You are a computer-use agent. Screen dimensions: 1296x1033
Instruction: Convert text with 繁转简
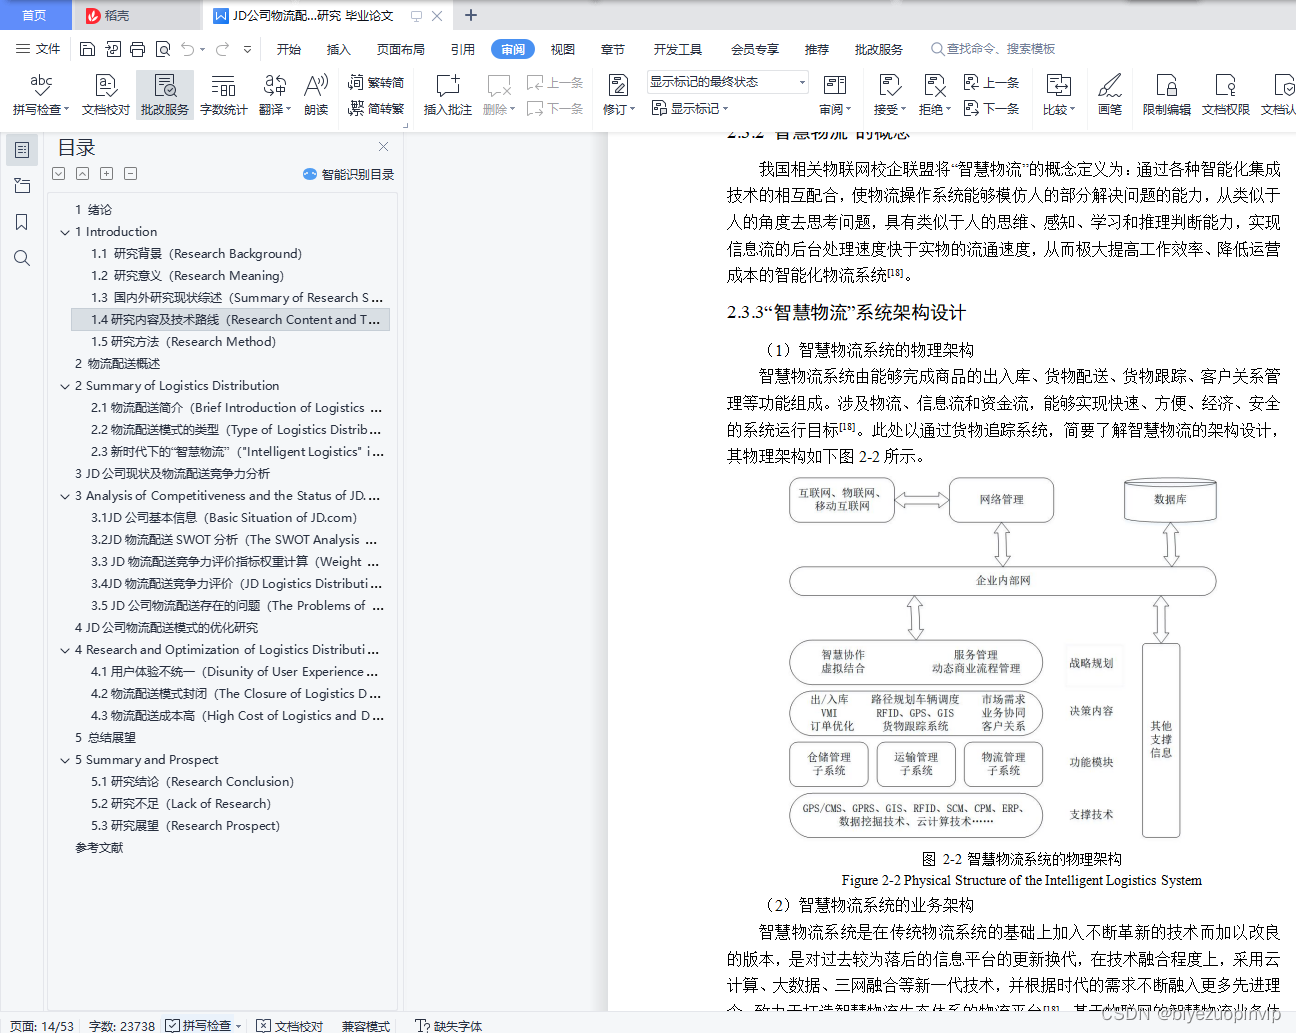point(376,83)
